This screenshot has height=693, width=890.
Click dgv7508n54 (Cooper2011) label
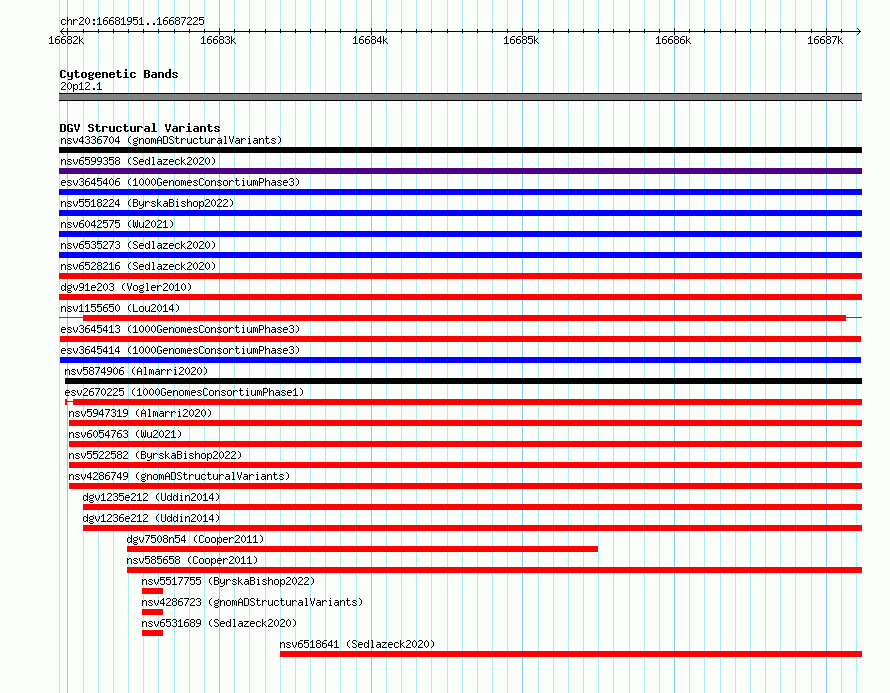click(195, 539)
